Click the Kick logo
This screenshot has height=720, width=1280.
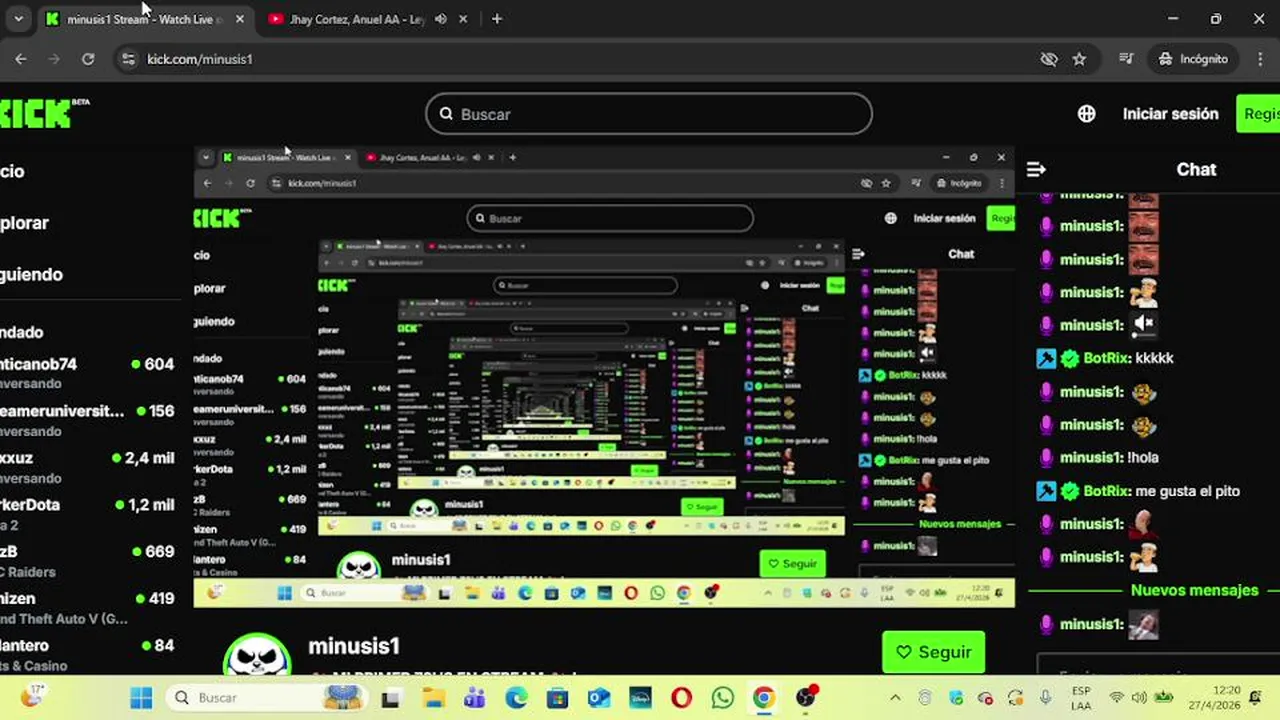(x=45, y=113)
